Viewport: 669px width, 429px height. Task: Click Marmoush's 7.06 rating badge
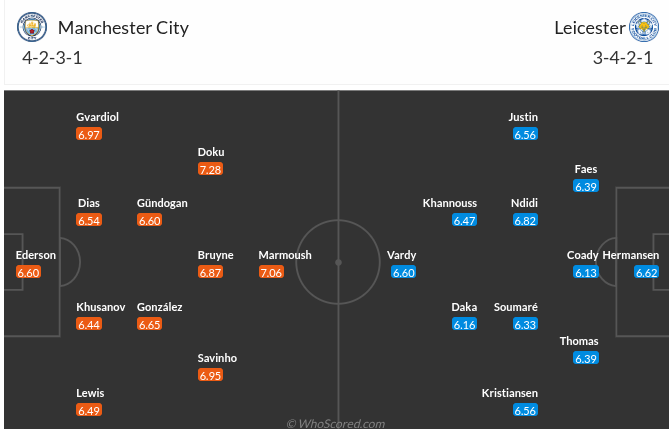271,272
